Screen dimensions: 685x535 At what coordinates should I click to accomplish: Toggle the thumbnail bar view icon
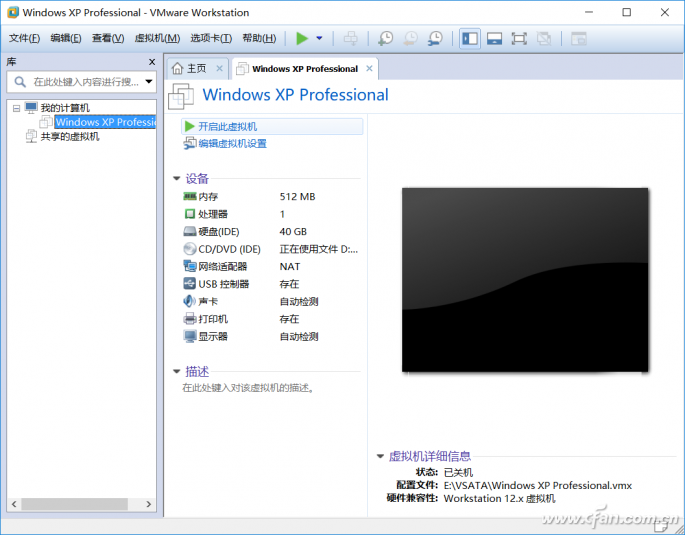pos(494,38)
